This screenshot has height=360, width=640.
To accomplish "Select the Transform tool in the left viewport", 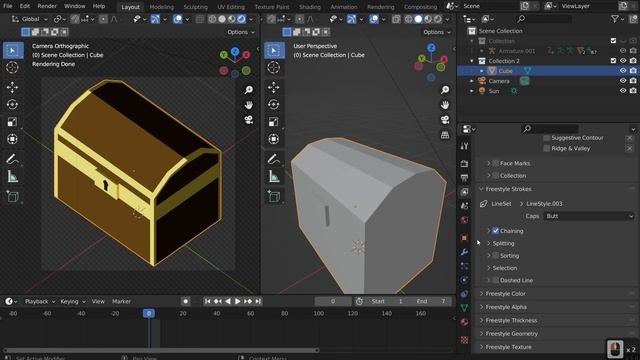I will point(12,139).
